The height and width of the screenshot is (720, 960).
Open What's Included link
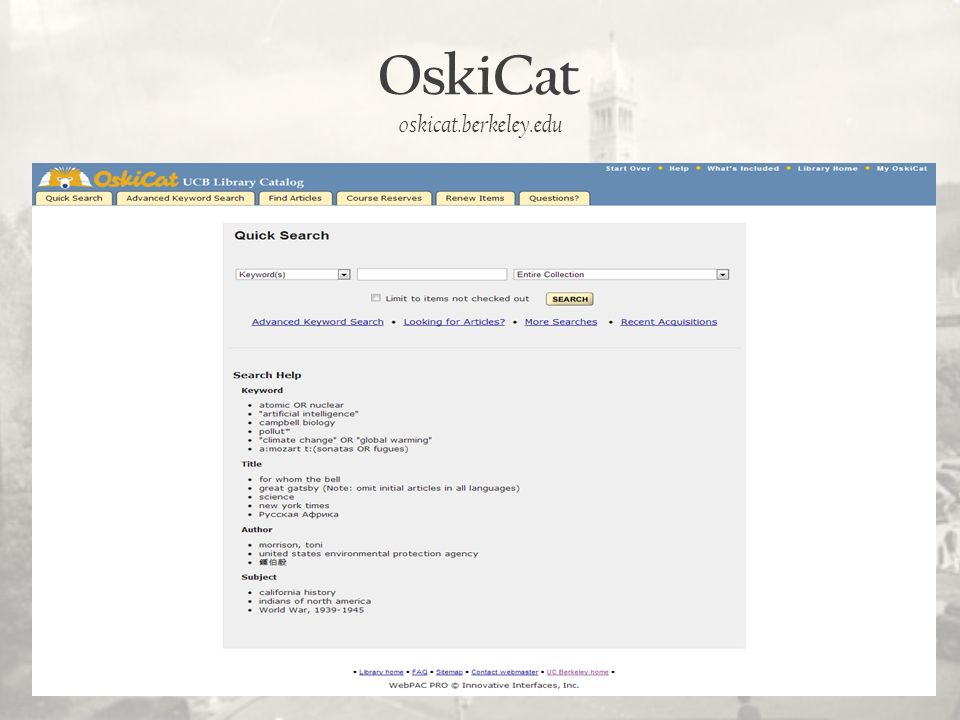[743, 168]
